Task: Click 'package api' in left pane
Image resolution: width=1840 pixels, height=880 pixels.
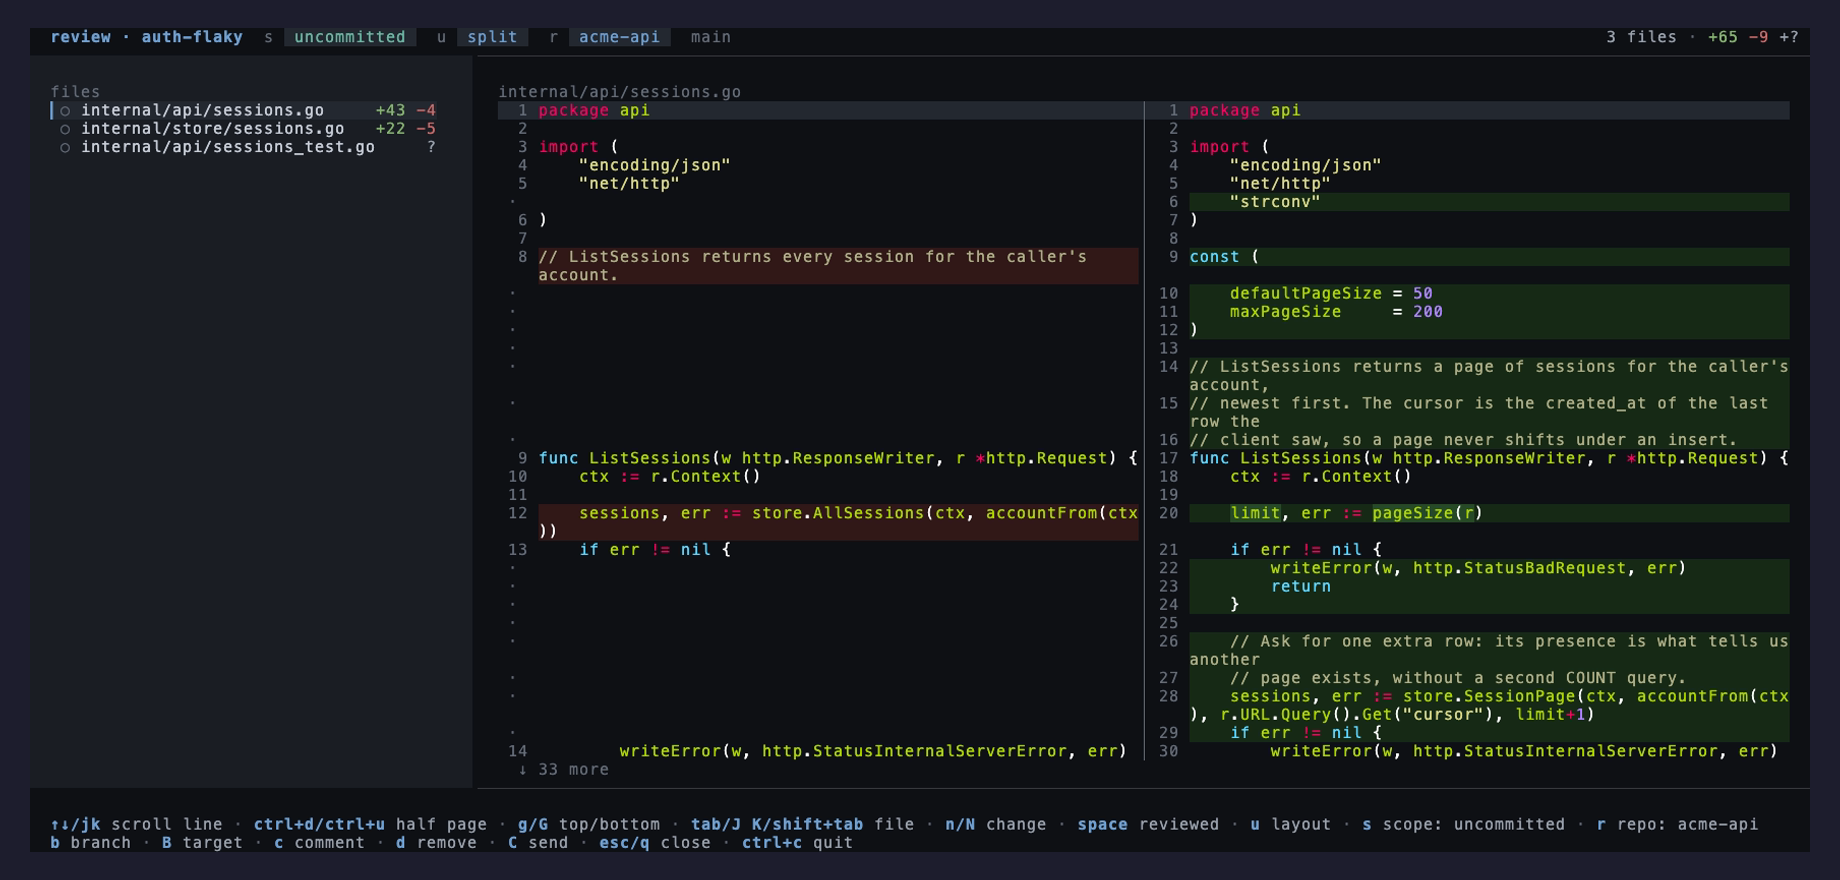Action: coord(594,111)
